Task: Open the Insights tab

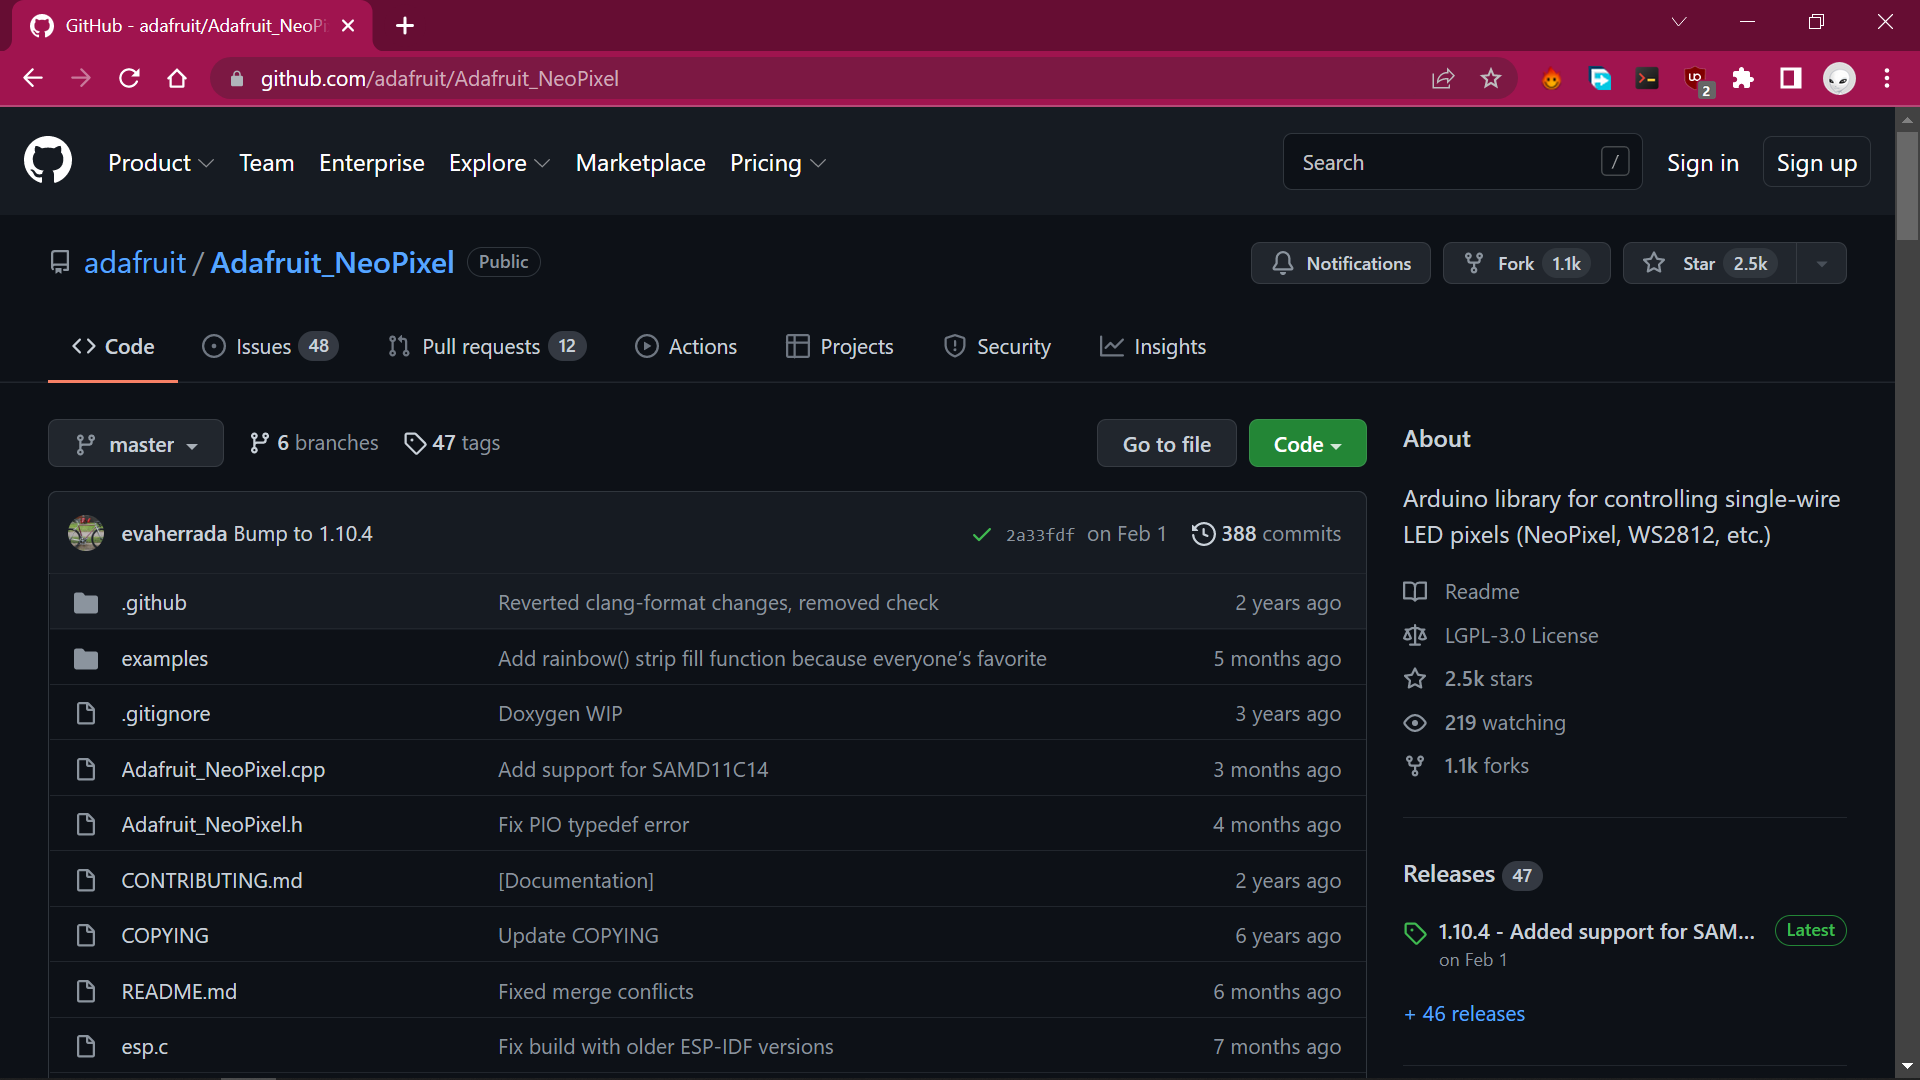Action: (x=1153, y=346)
